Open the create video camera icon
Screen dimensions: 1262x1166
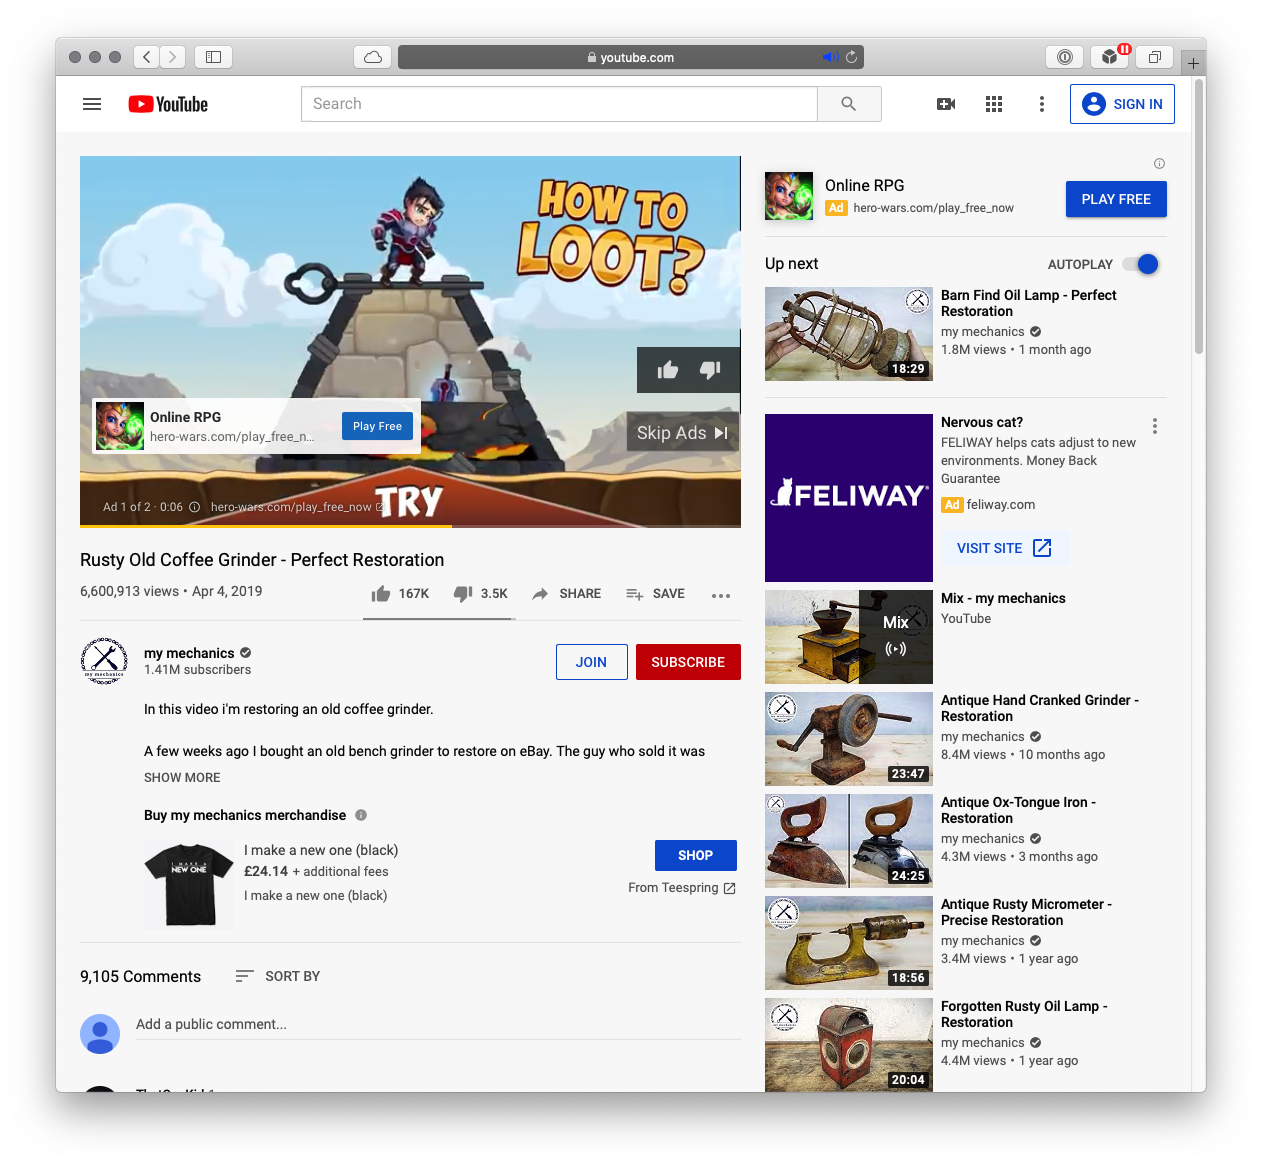point(946,104)
